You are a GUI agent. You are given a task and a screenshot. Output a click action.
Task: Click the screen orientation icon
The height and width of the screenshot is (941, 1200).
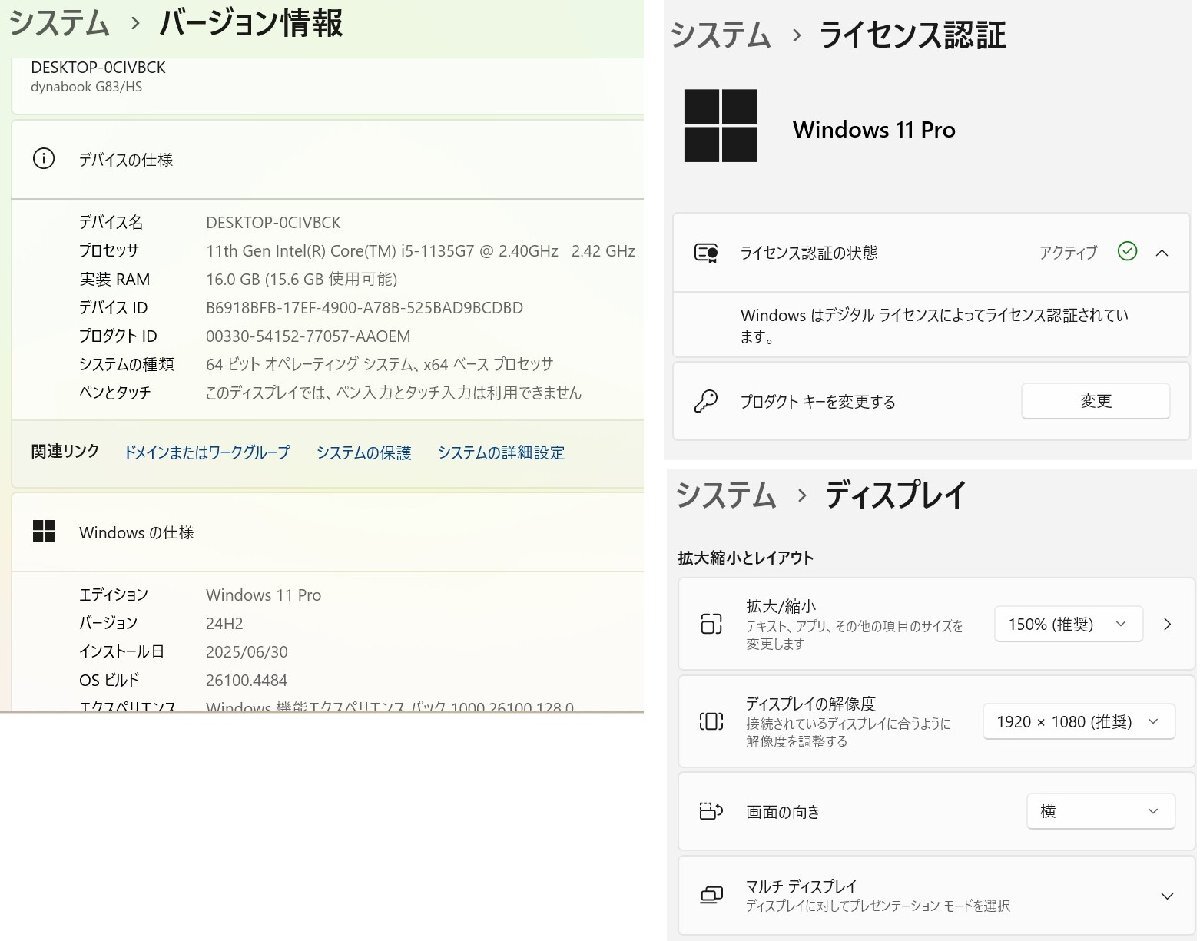click(x=711, y=811)
